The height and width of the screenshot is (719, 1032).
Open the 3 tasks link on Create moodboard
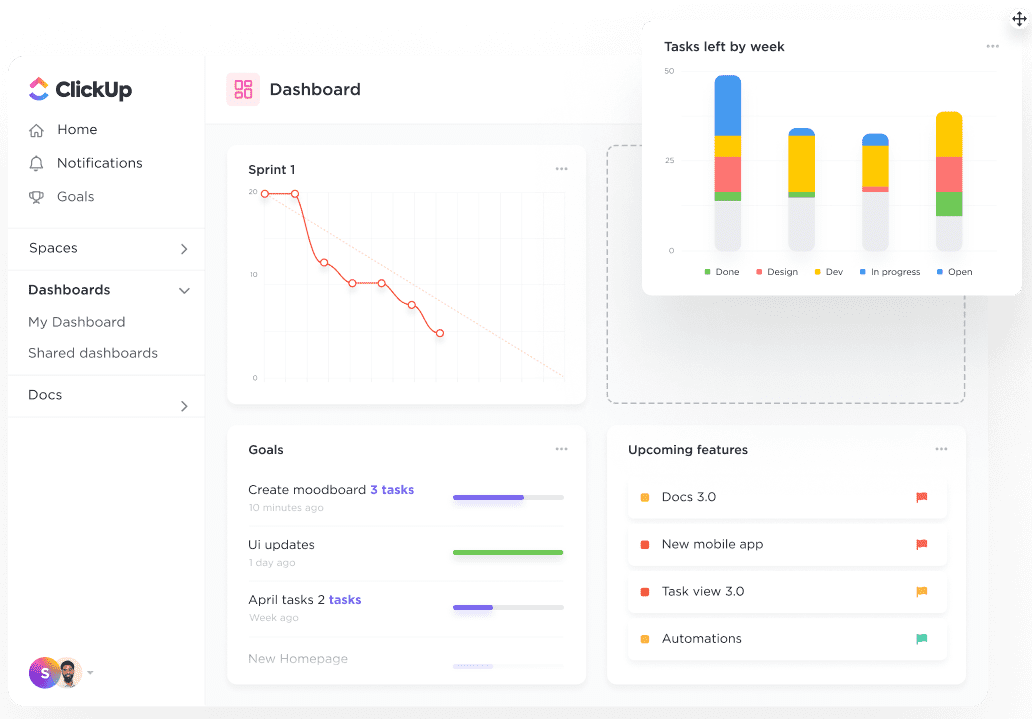pyautogui.click(x=392, y=490)
